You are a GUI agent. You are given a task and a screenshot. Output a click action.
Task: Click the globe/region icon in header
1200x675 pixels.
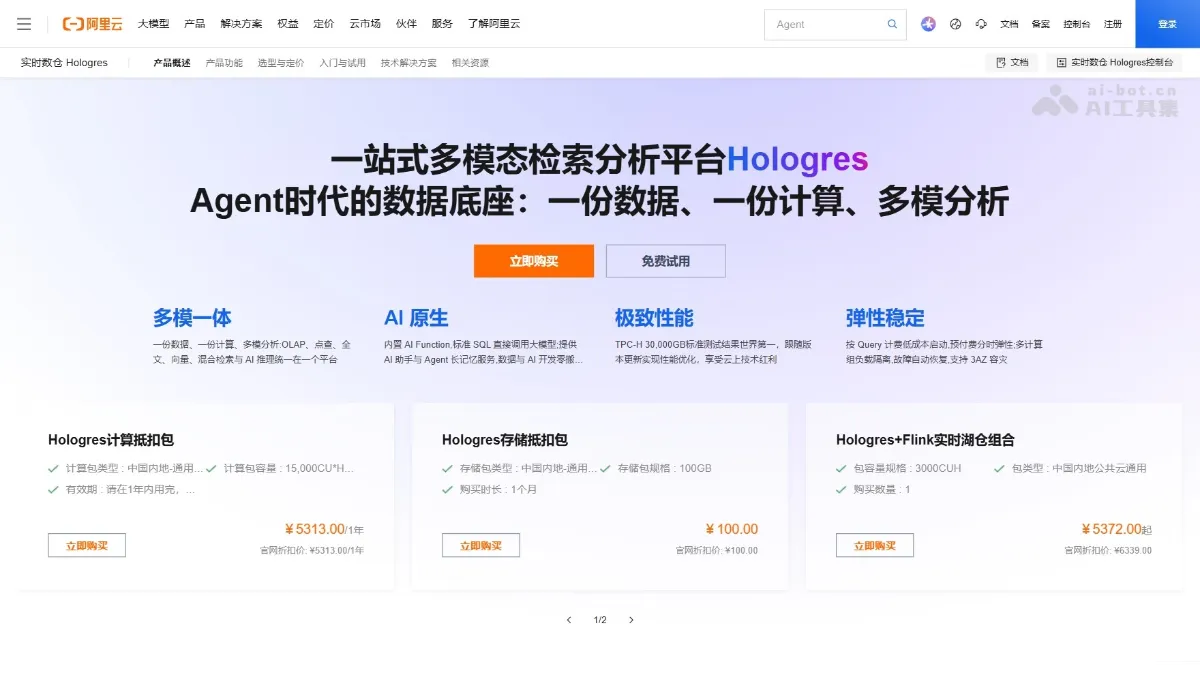pos(955,24)
